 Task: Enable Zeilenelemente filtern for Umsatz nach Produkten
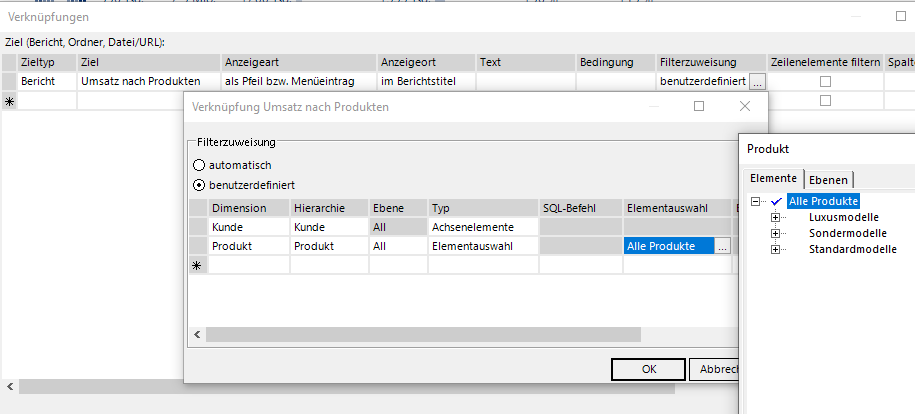click(825, 82)
